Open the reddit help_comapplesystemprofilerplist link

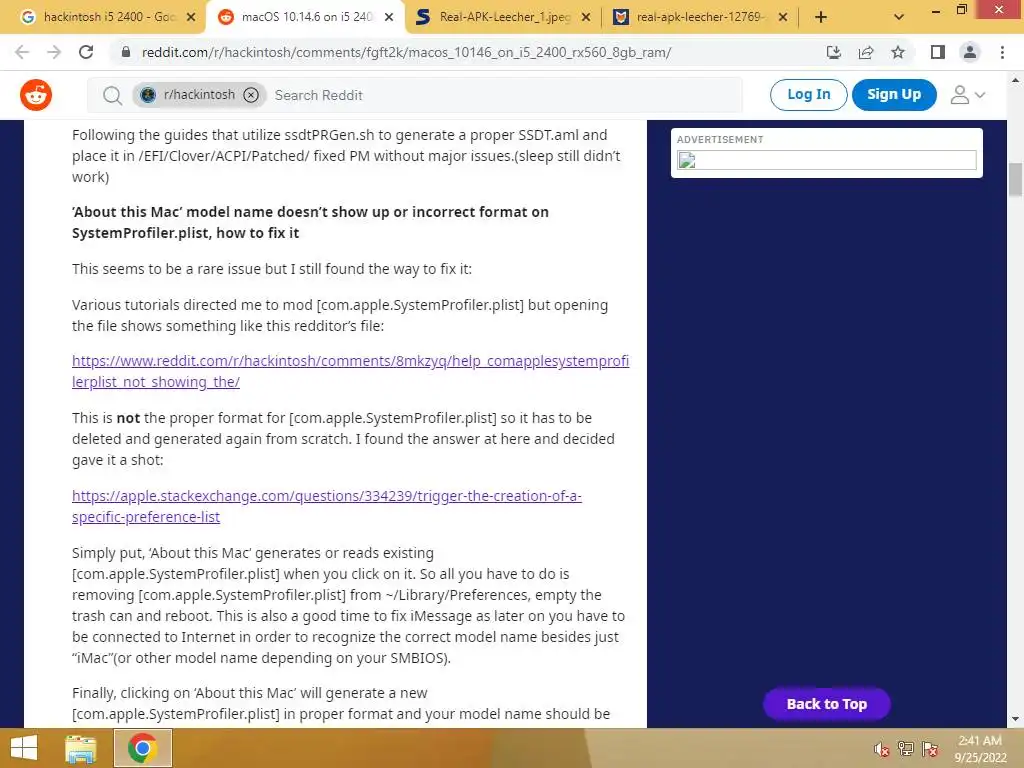click(x=350, y=371)
